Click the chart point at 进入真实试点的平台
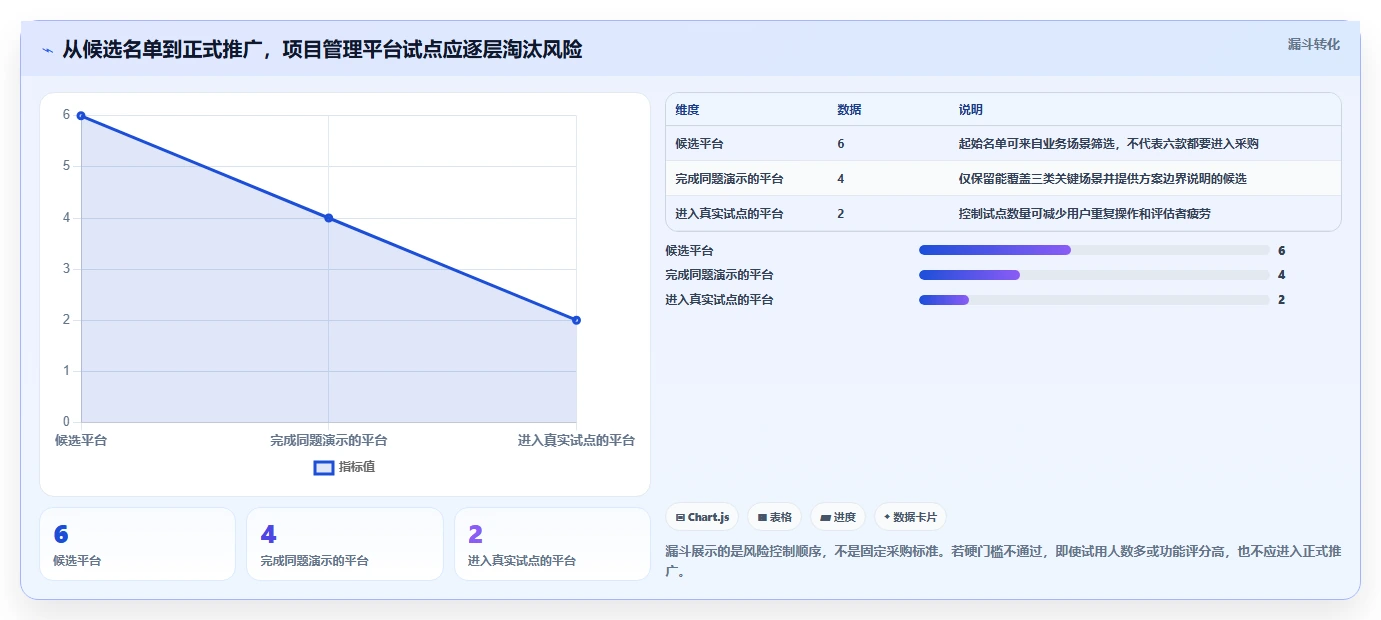 pyautogui.click(x=576, y=320)
